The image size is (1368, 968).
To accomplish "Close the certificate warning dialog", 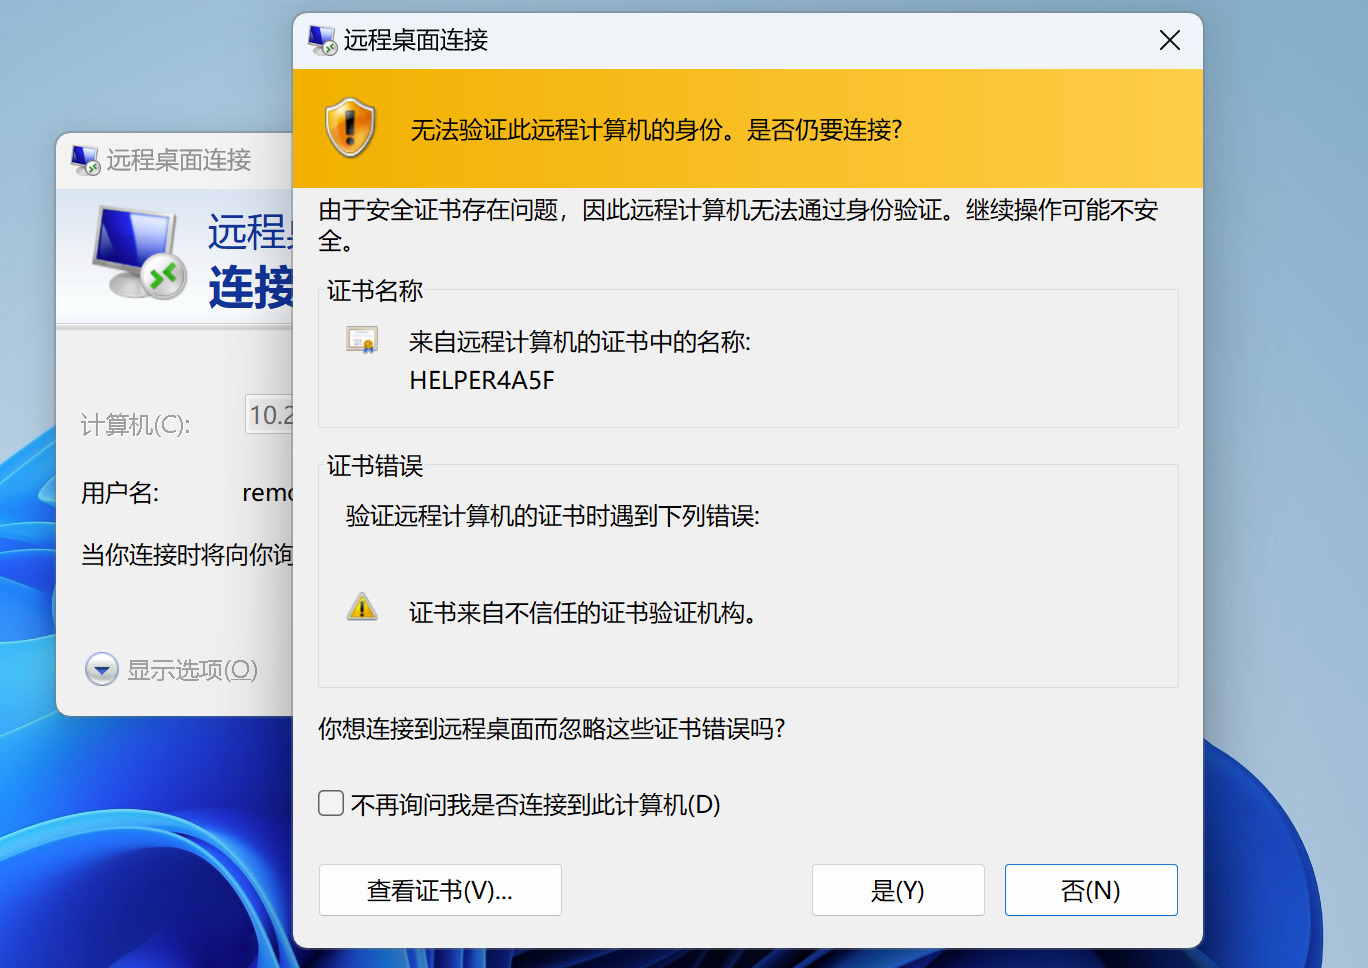I will [1169, 40].
